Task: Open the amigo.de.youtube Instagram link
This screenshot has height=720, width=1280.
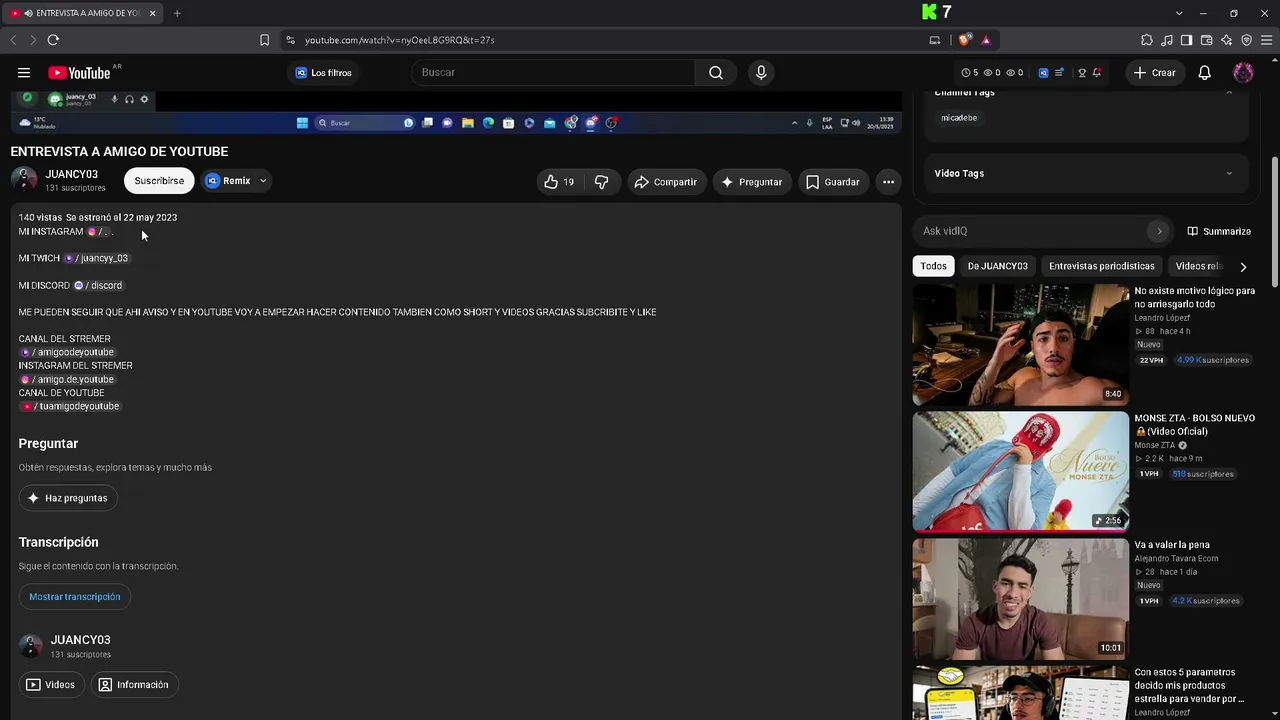Action: pos(67,379)
